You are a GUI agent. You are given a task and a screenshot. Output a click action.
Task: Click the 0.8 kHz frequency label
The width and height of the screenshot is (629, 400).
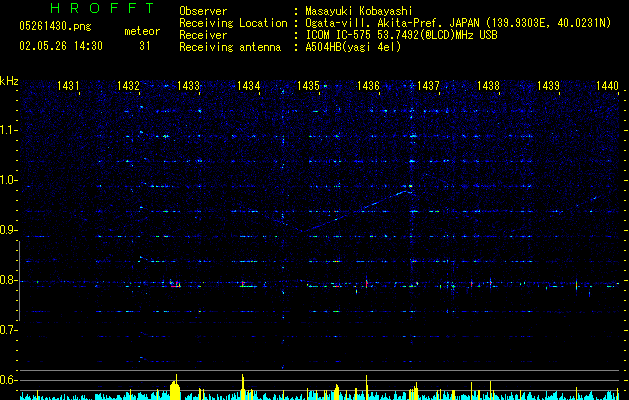point(8,280)
